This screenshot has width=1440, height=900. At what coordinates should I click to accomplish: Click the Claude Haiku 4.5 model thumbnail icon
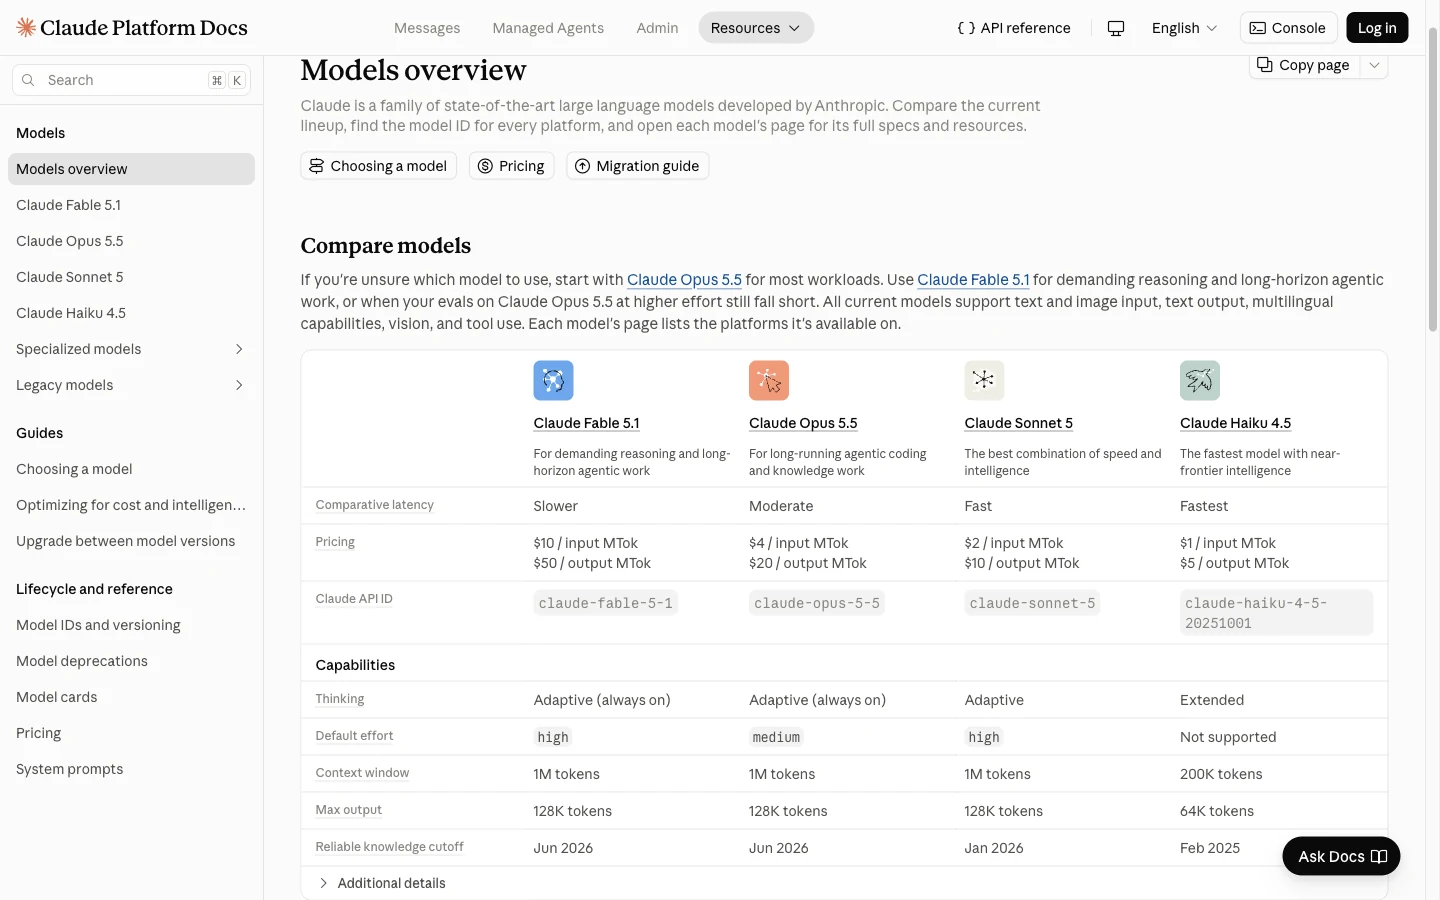pos(1200,381)
